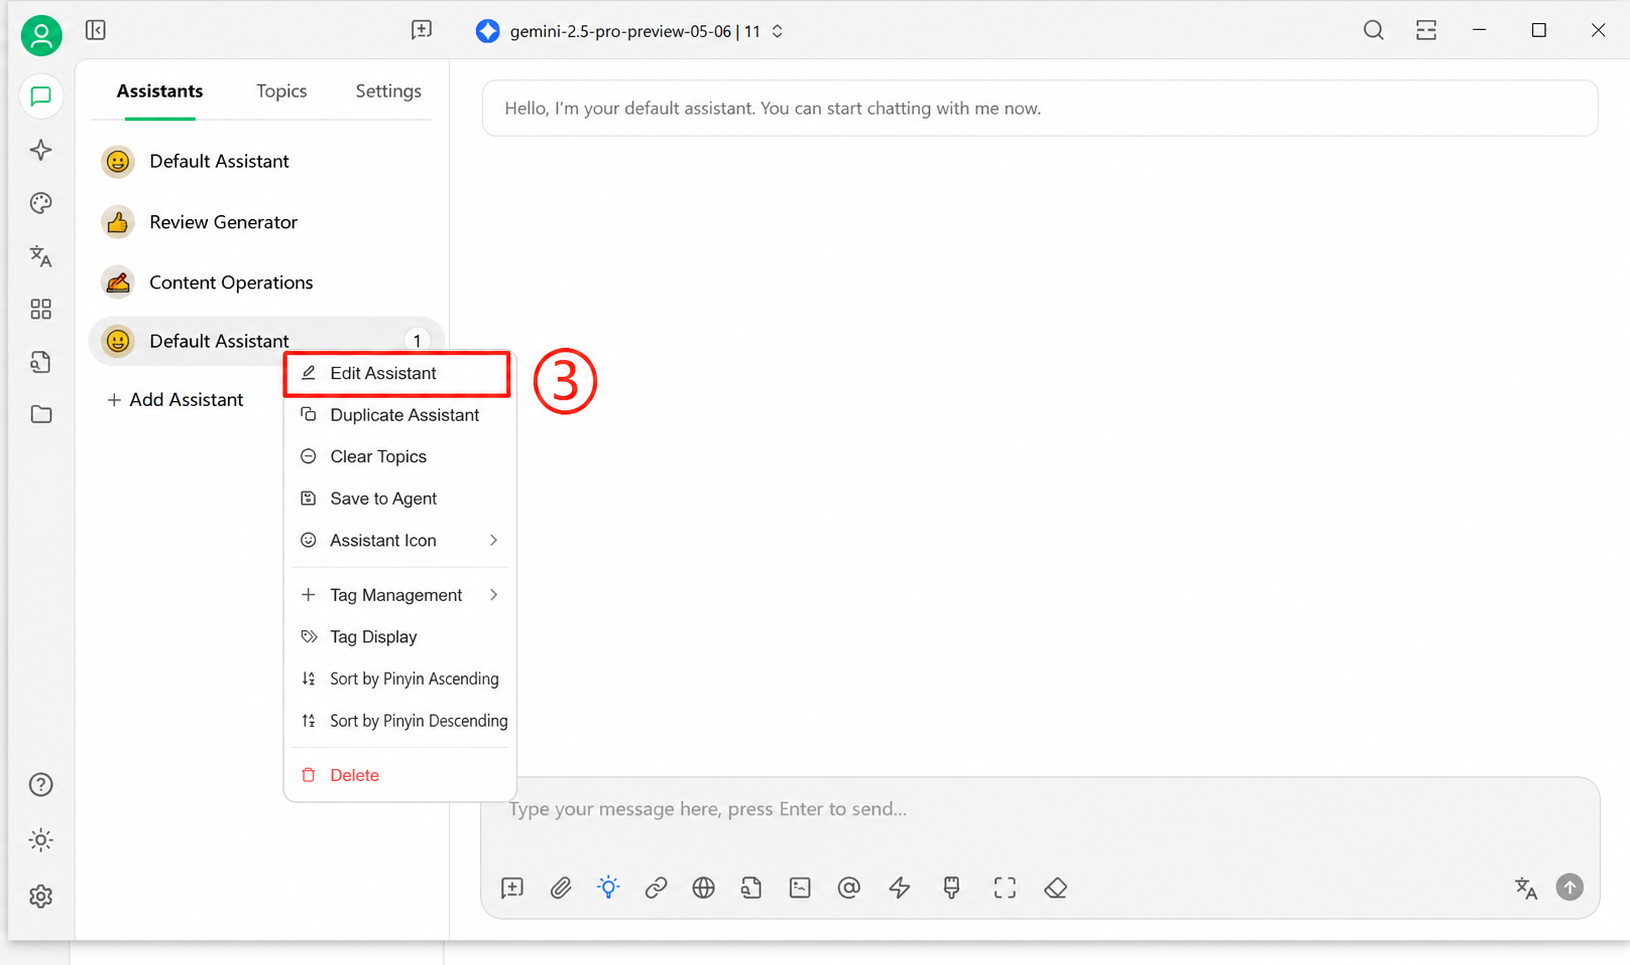This screenshot has height=965, width=1630.
Task: Send message with arrow button
Action: pyautogui.click(x=1570, y=887)
